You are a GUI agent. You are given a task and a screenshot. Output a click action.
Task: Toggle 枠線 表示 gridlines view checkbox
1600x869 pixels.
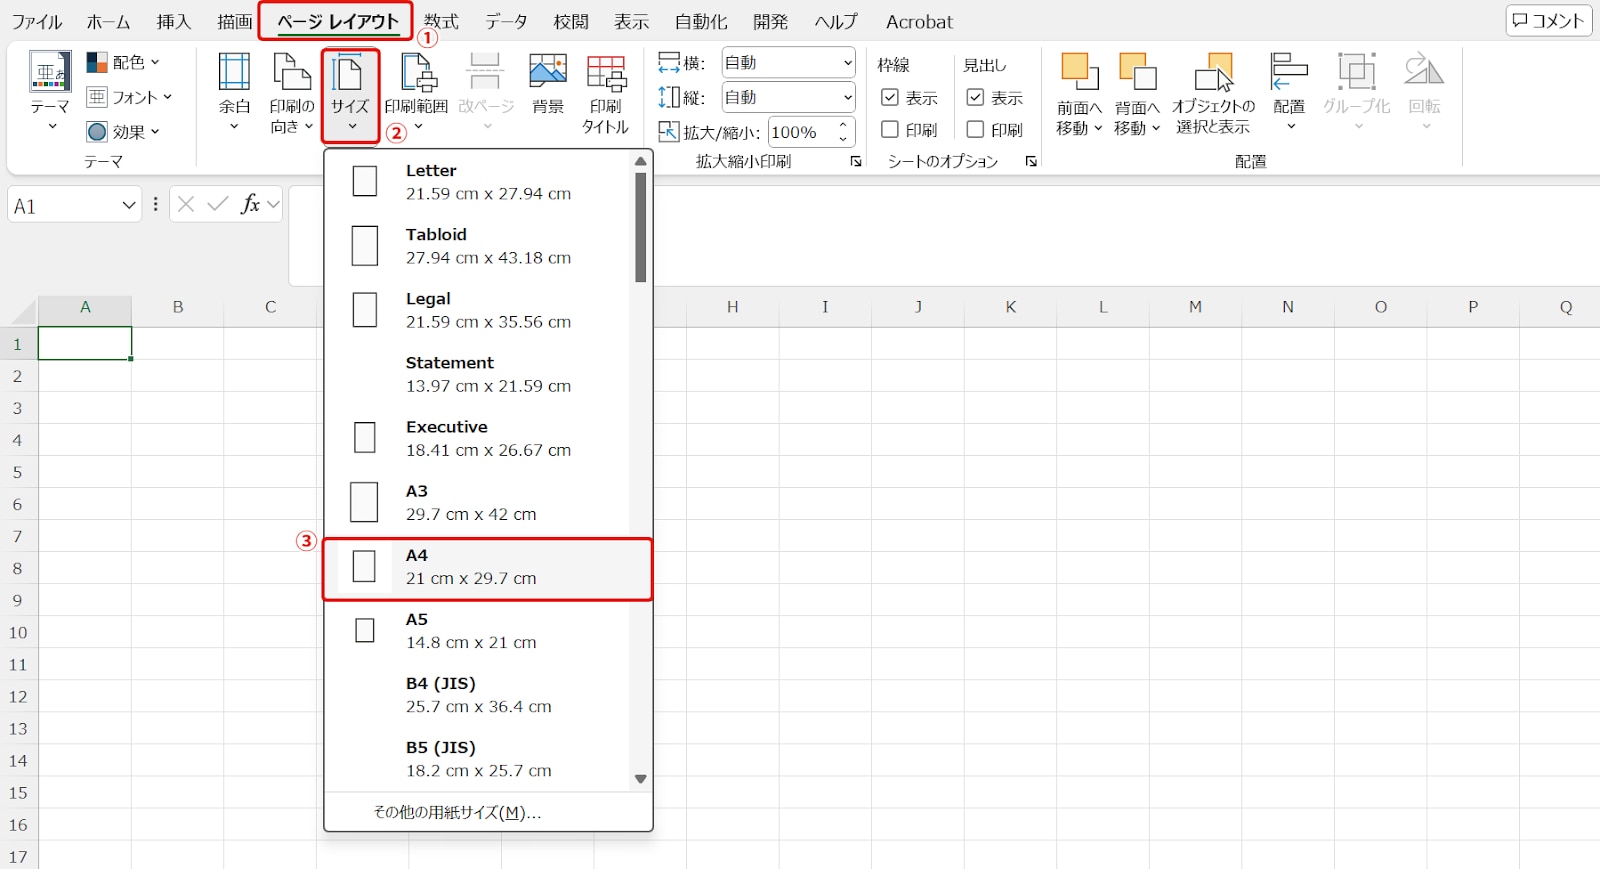point(890,98)
